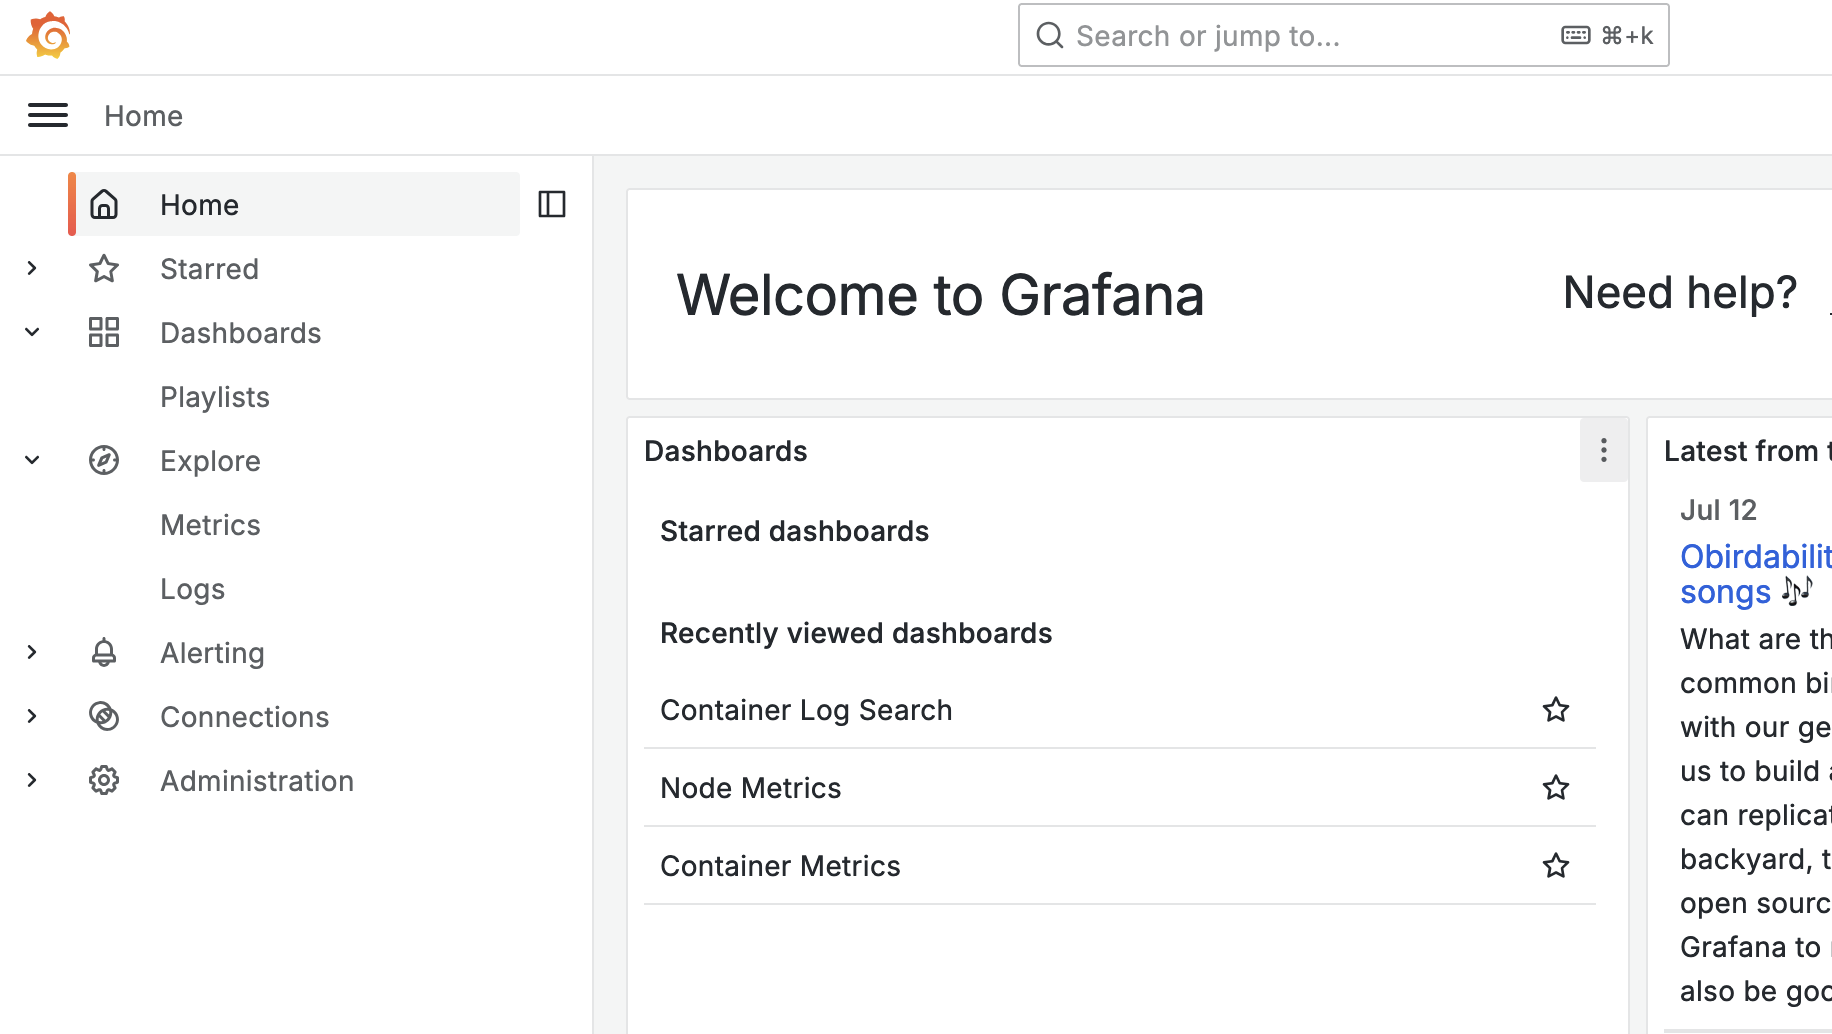Screen dimensions: 1832x1034
Task: Open Dashboards in the sidebar menu
Action: 240,333
